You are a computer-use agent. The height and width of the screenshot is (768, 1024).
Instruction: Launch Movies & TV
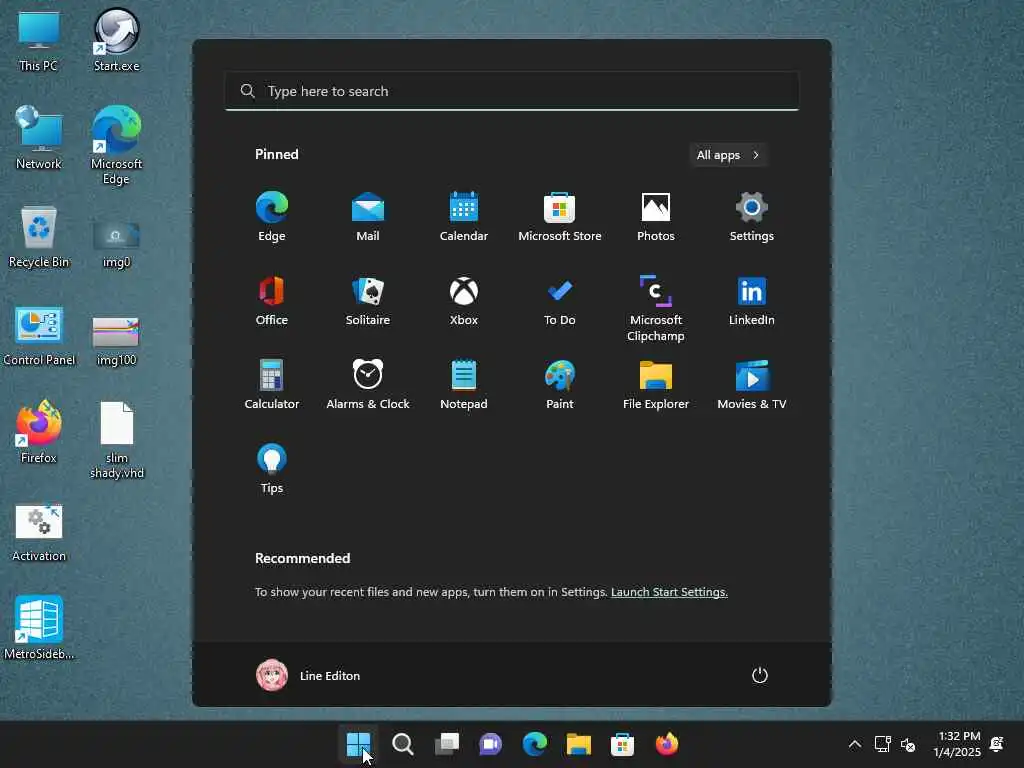752,385
